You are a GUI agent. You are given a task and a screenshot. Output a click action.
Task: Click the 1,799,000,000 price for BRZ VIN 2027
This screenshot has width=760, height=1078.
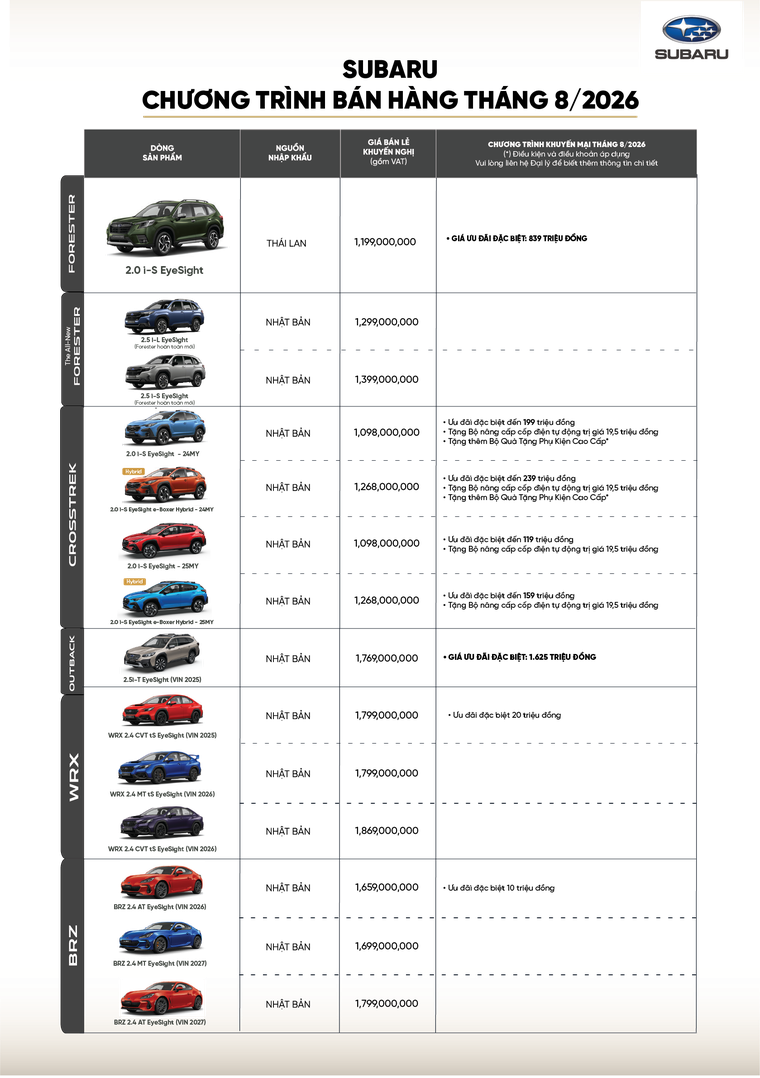(387, 1004)
